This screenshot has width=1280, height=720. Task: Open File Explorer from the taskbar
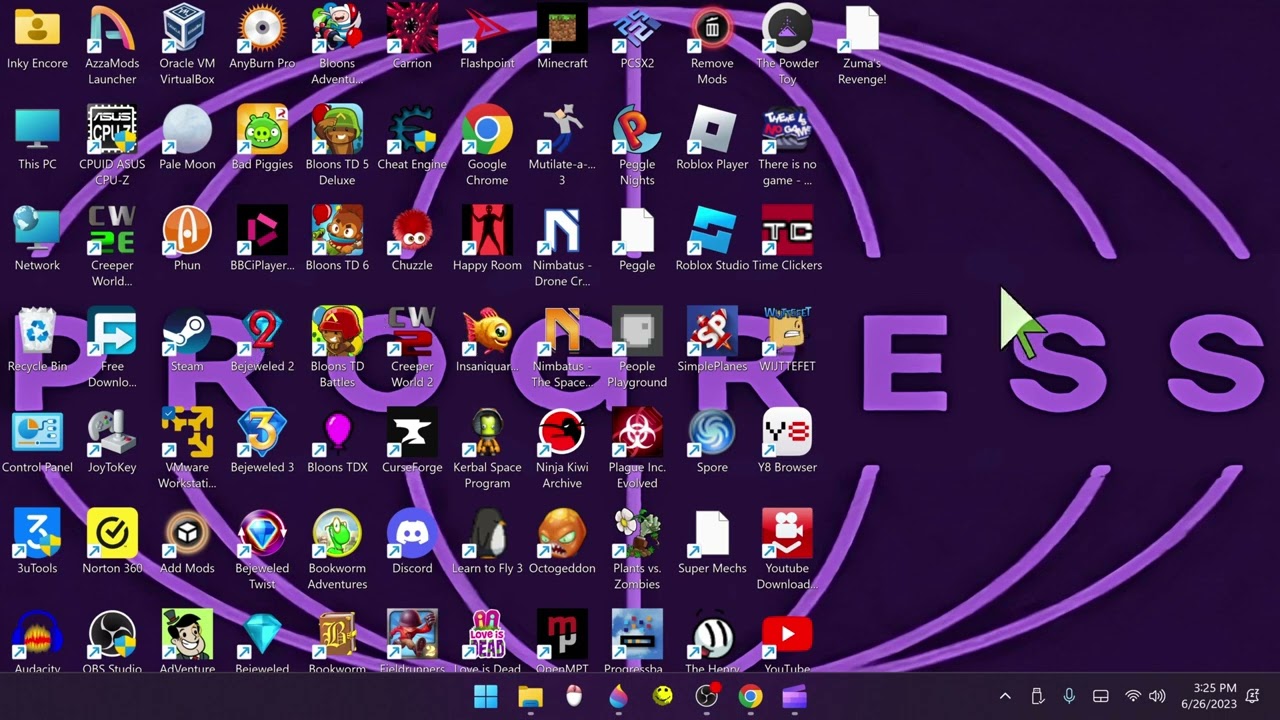pyautogui.click(x=530, y=697)
